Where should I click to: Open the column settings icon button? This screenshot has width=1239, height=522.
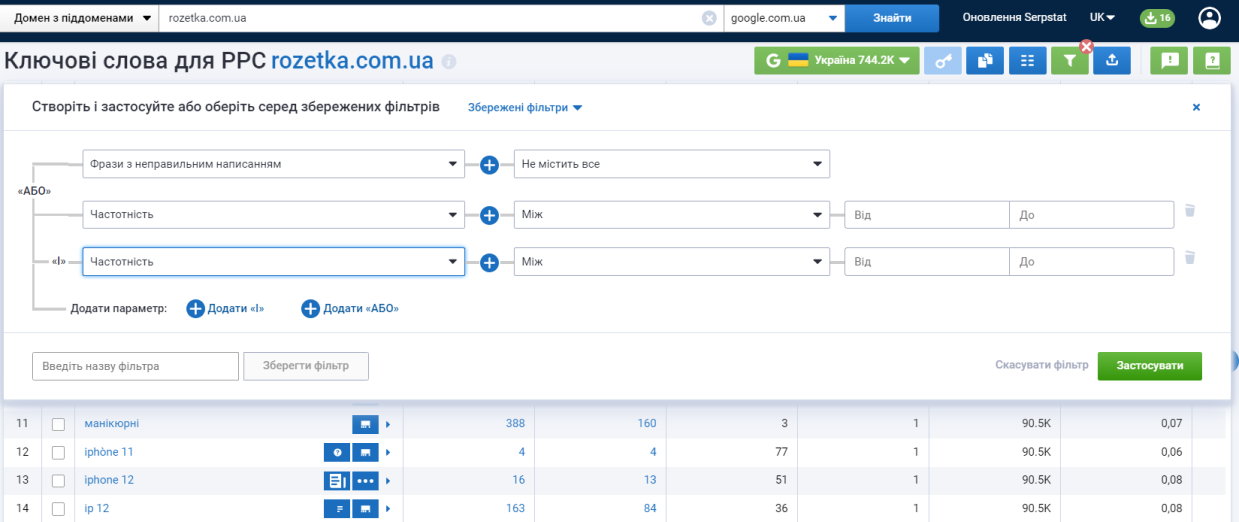1027,61
